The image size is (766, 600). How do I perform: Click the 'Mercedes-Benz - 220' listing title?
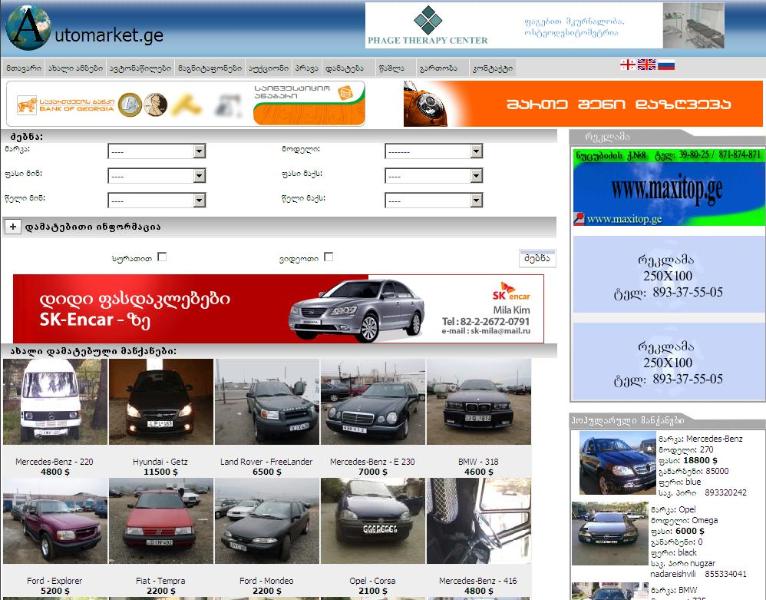54,462
